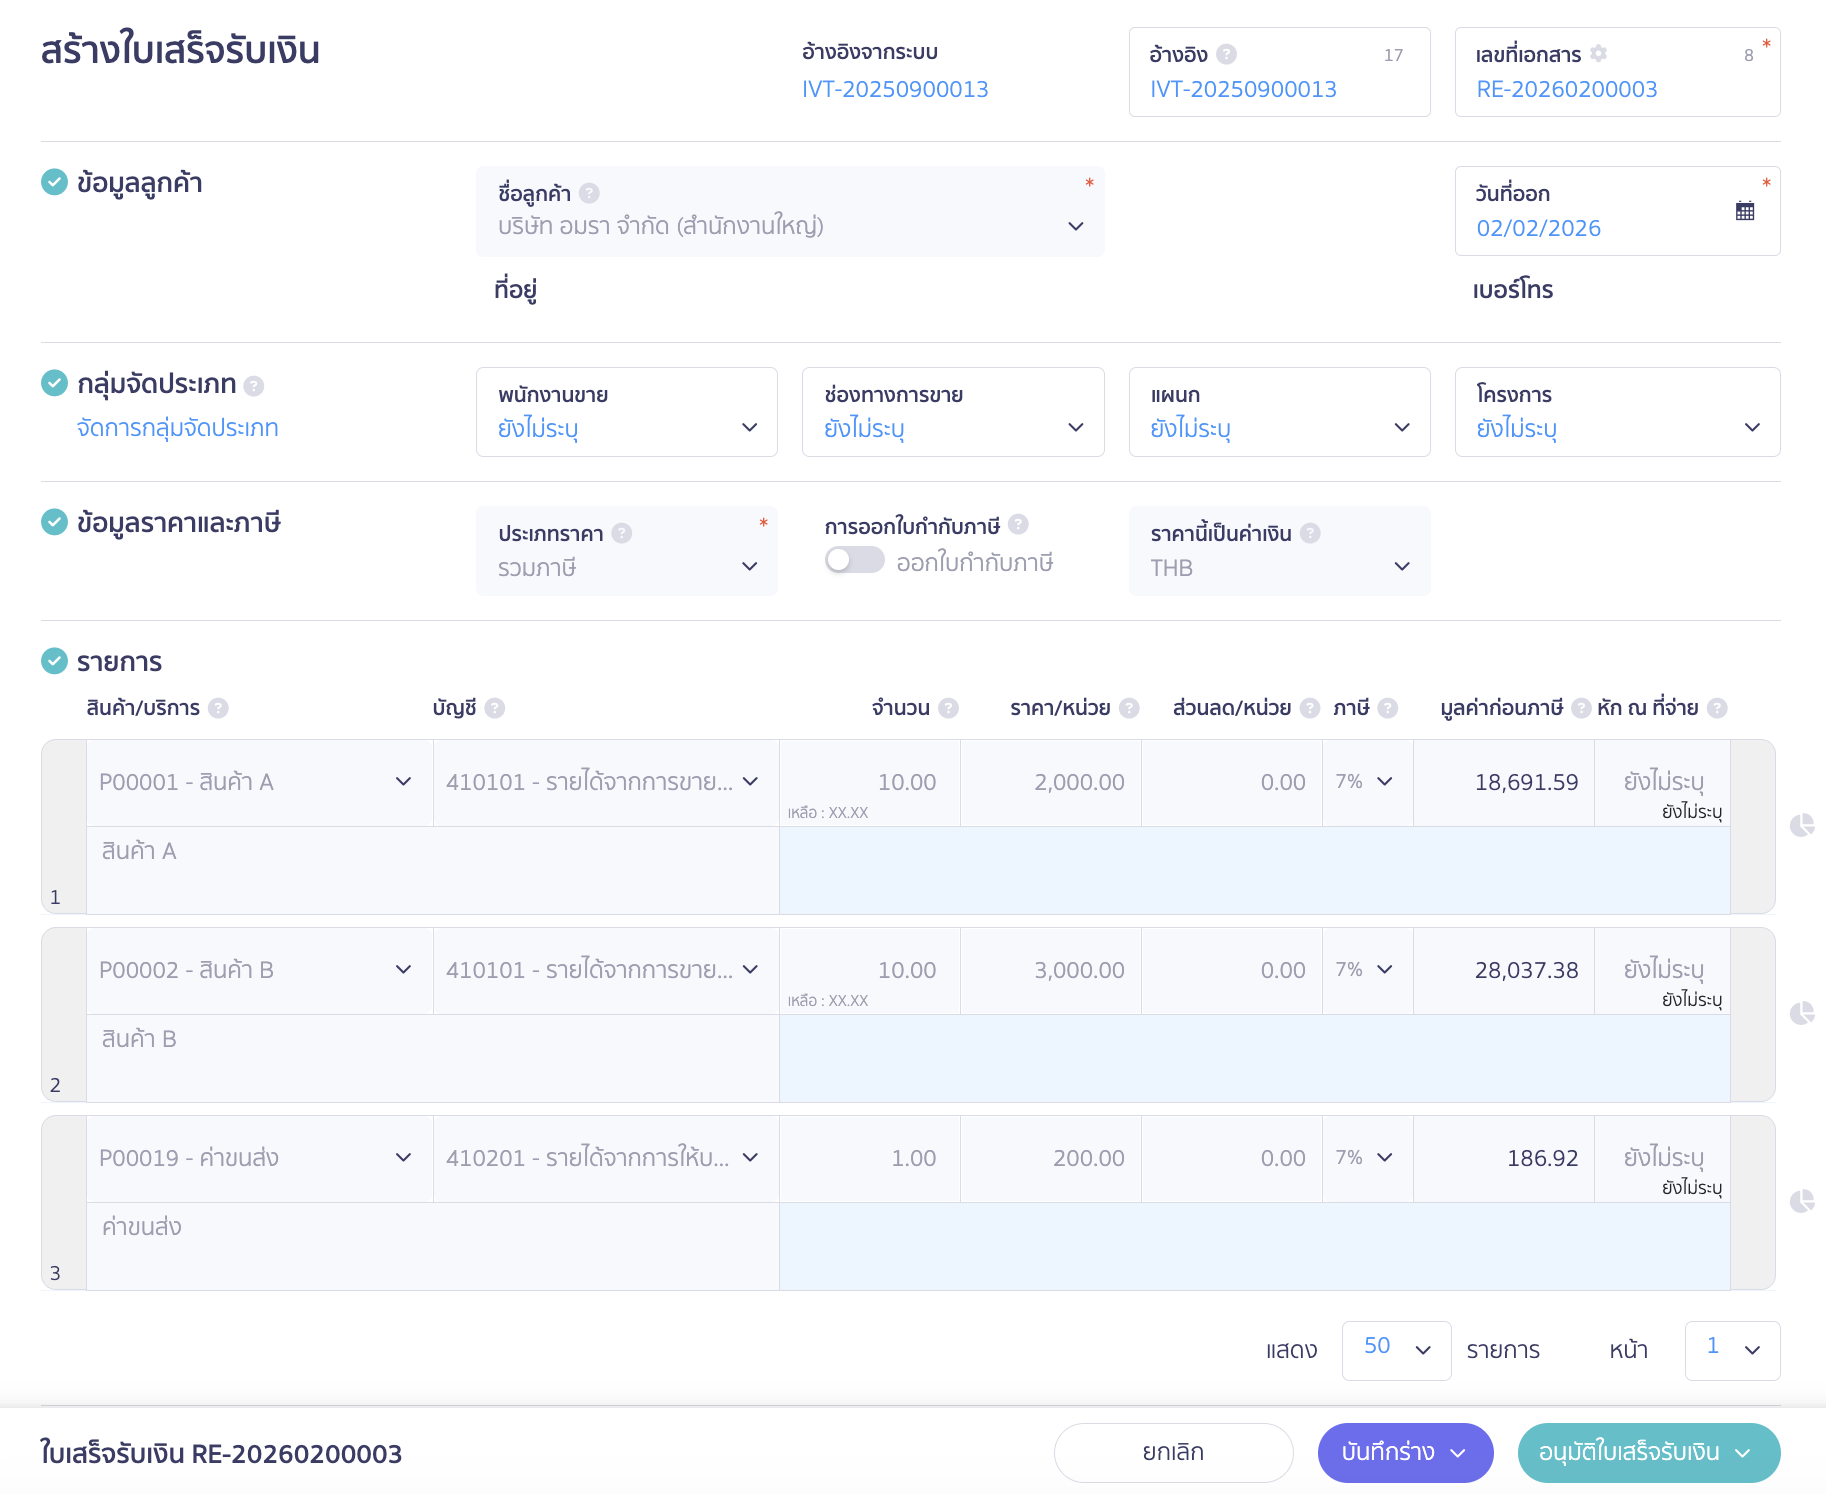Click help icon next to หัก ณ ที่จ่าย
This screenshot has height=1494, width=1826.
coord(1716,708)
